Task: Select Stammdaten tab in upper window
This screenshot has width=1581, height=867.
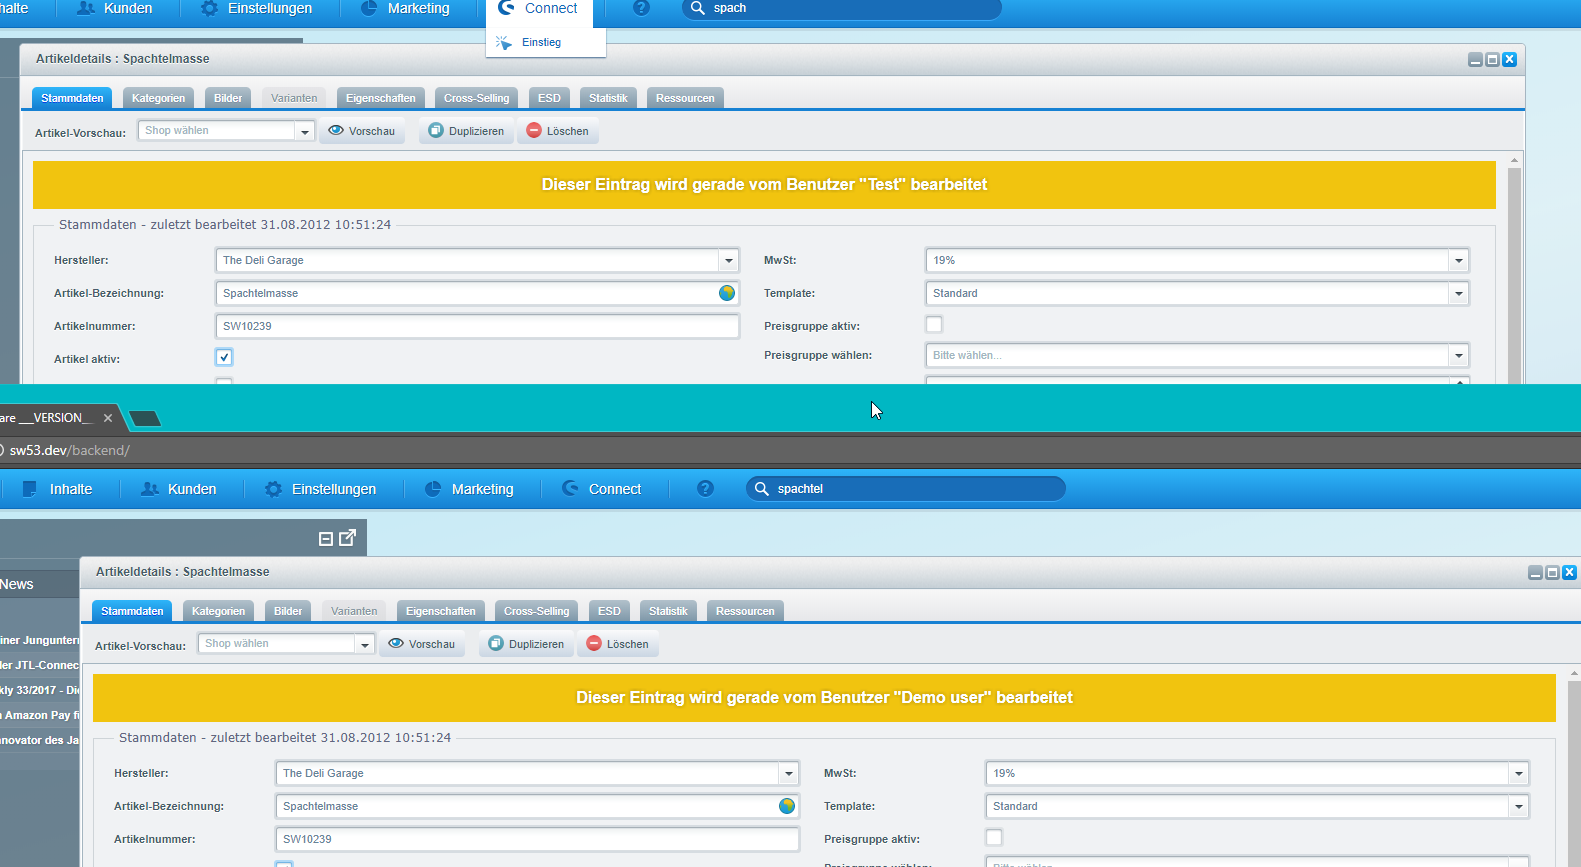Action: tap(72, 98)
